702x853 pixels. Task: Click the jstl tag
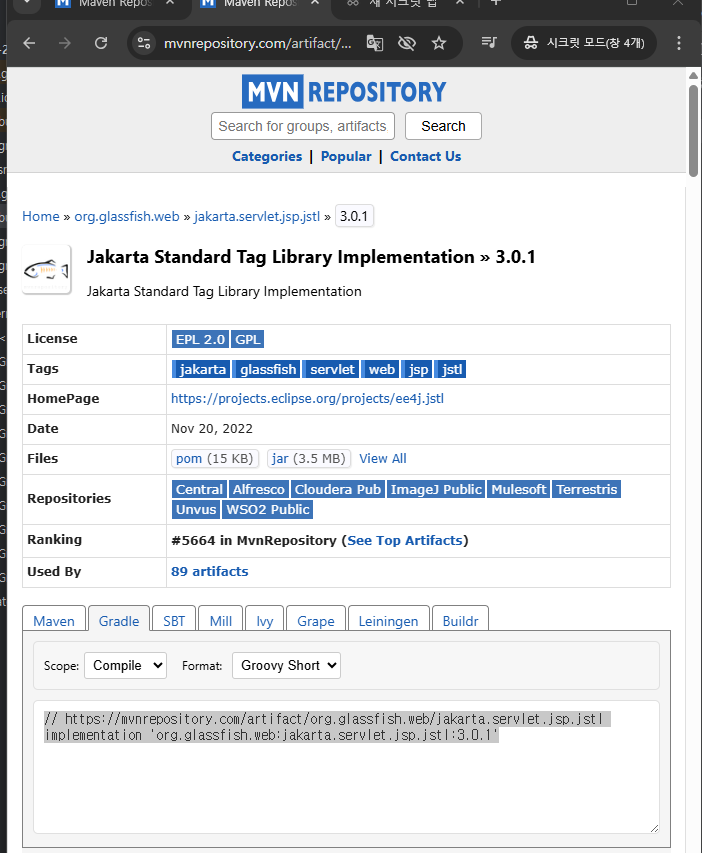(451, 369)
